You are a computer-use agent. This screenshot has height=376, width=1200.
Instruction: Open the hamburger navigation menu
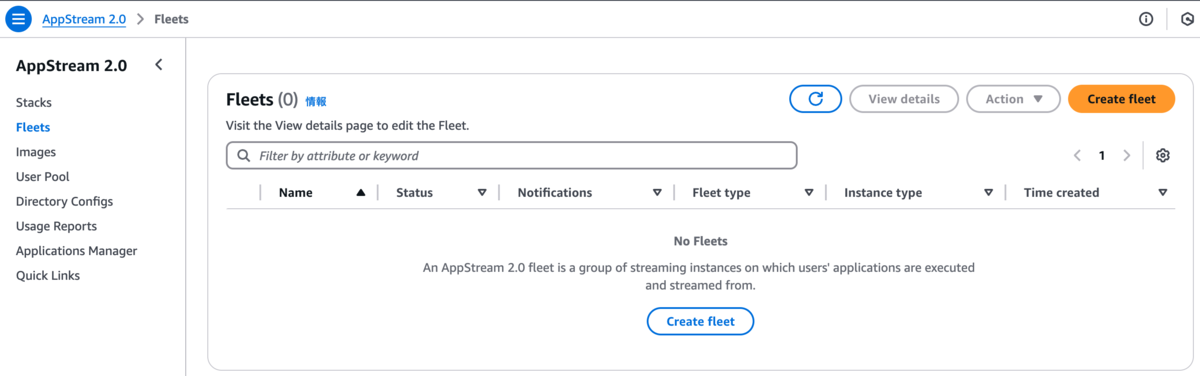[x=19, y=19]
